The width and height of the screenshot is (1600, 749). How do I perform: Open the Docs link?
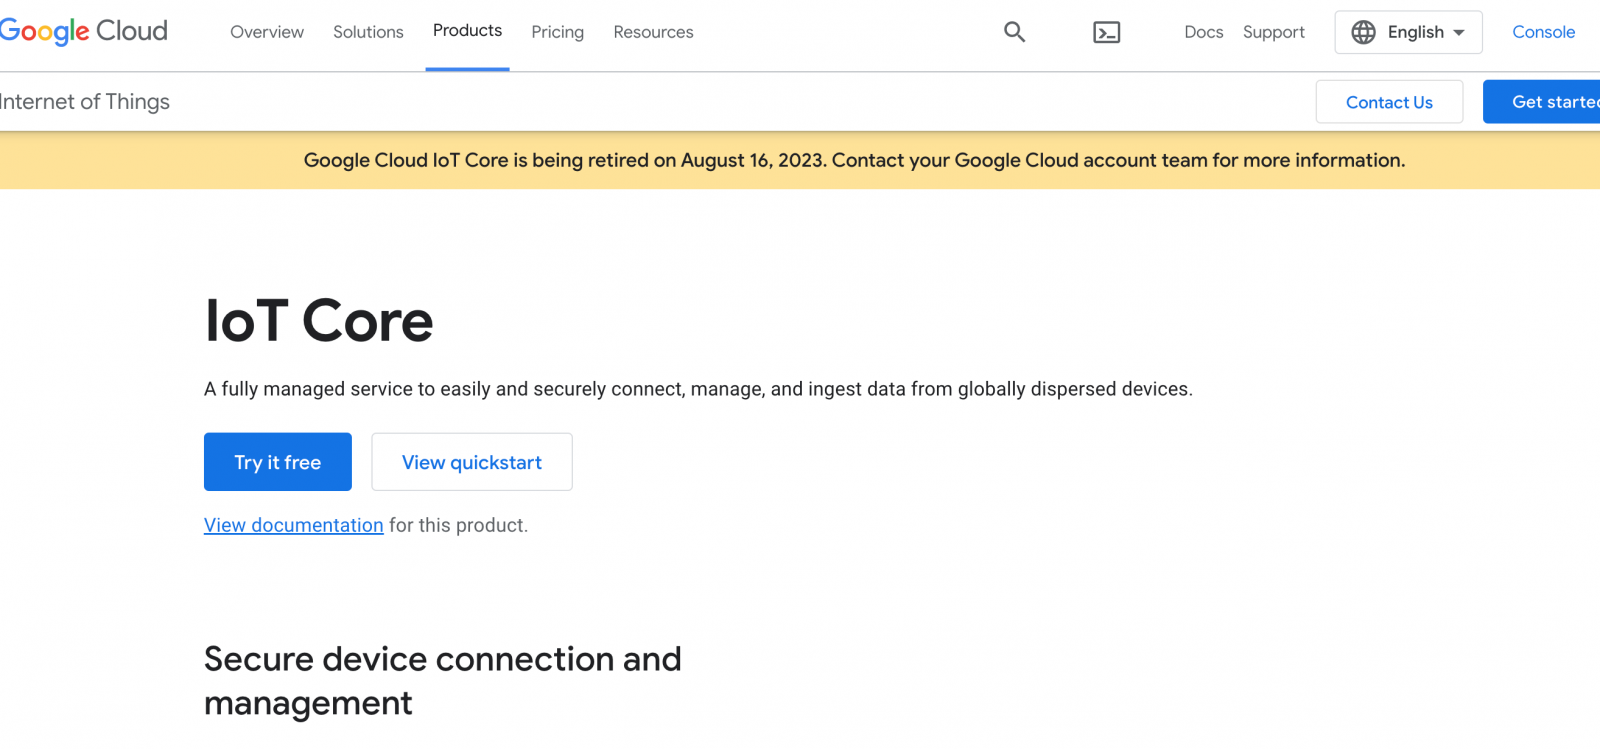click(x=1203, y=32)
